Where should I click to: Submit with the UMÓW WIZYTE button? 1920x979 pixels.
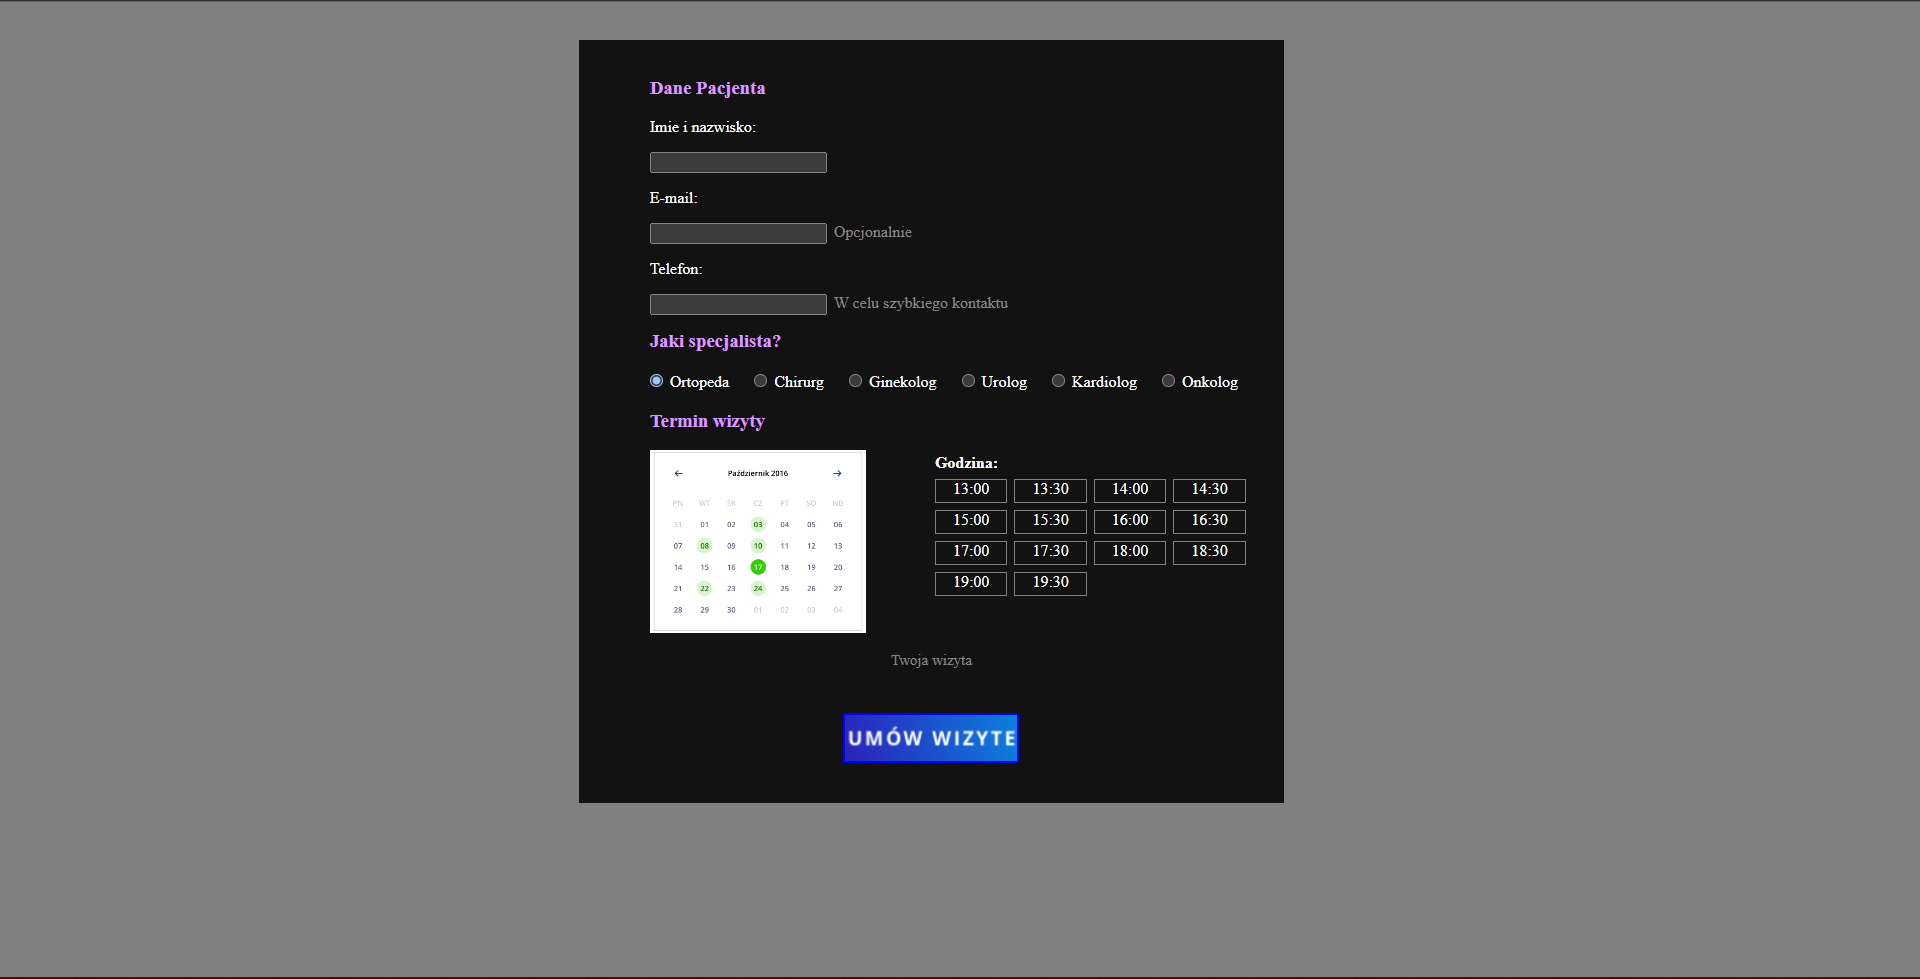[931, 738]
